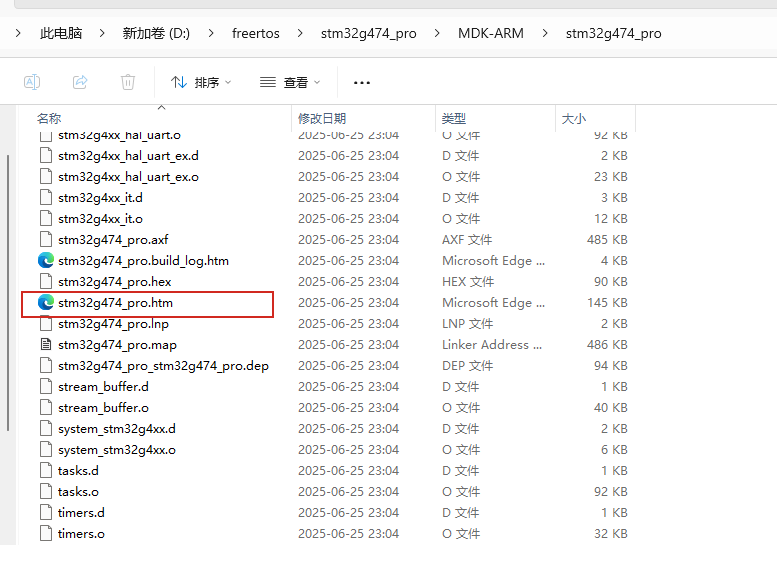Select stm32g474_pro_stm32g474_pro.dep file icon
Image resolution: width=777 pixels, height=561 pixels.
46,365
